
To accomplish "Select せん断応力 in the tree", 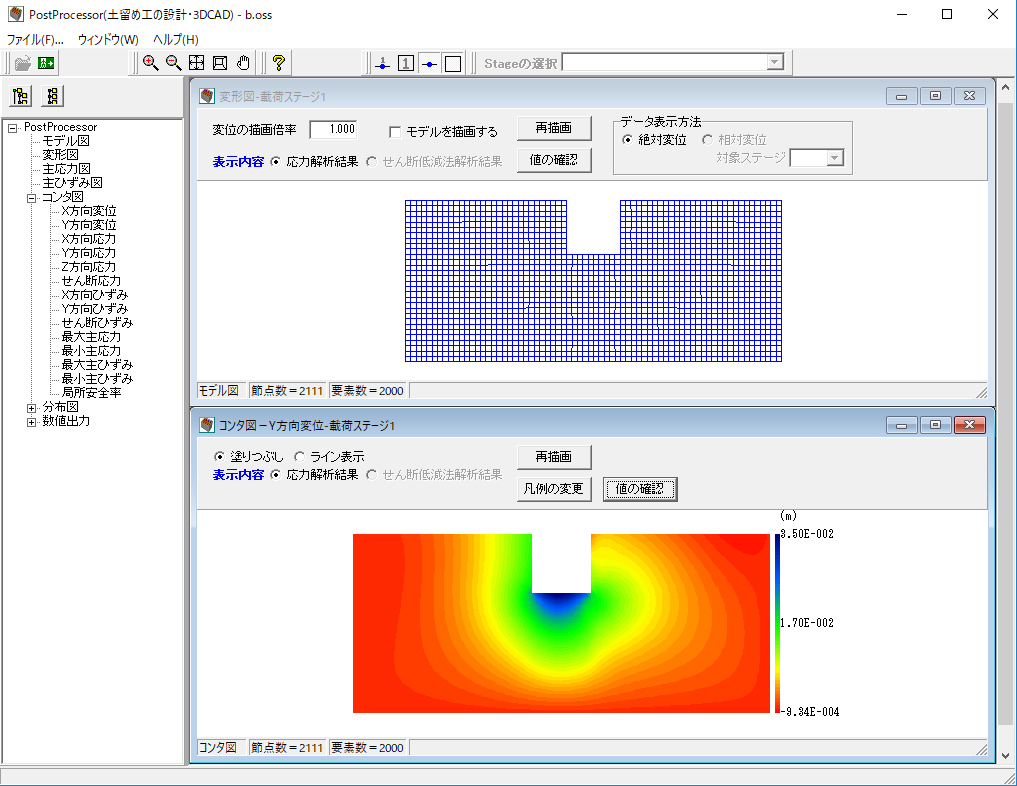I will (x=91, y=281).
